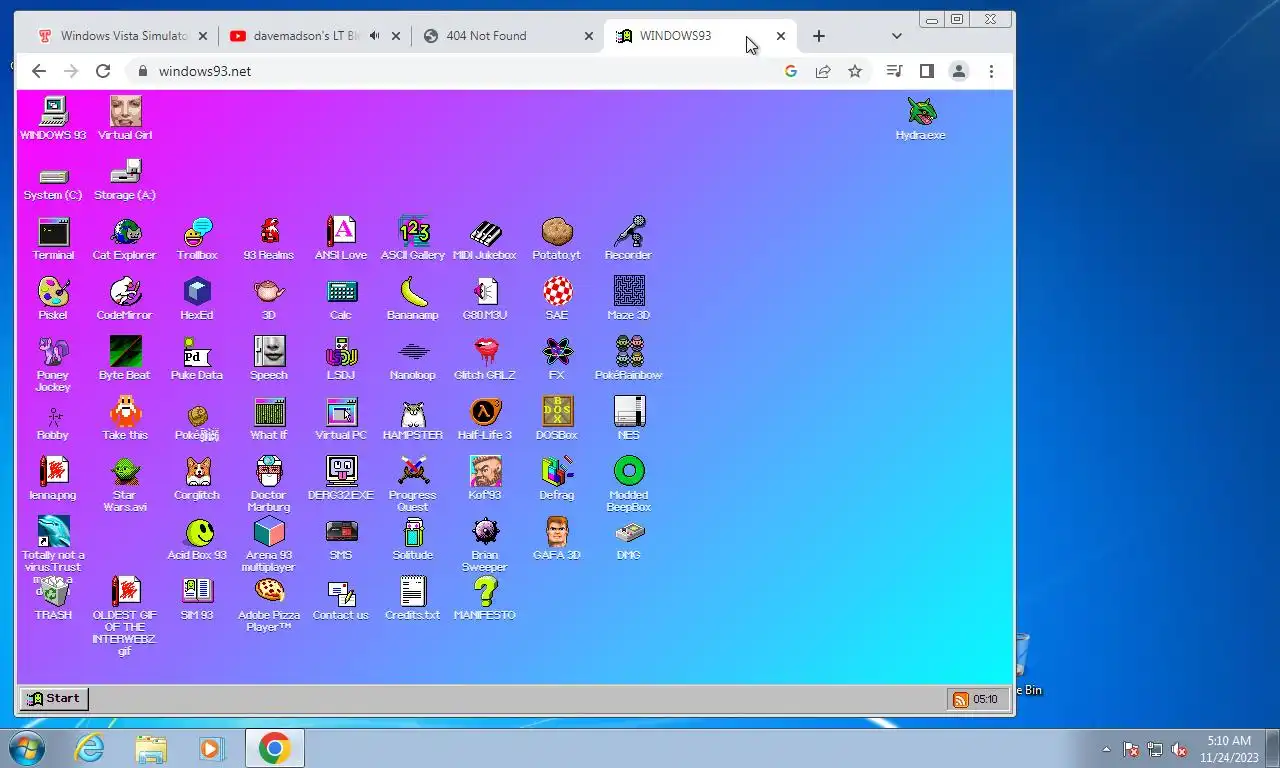This screenshot has width=1280, height=768.
Task: Mute the davemadson tab audio icon
Action: 374,36
